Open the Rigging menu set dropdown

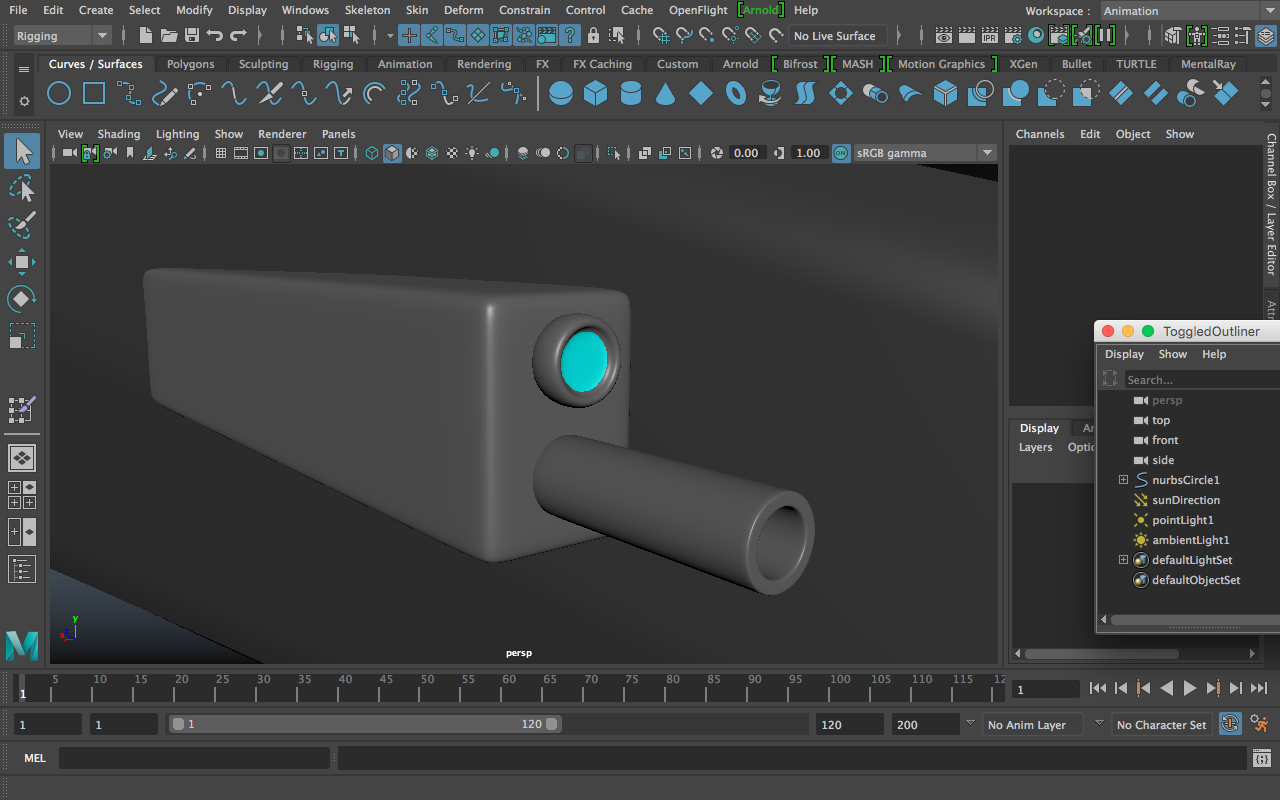(x=62, y=36)
